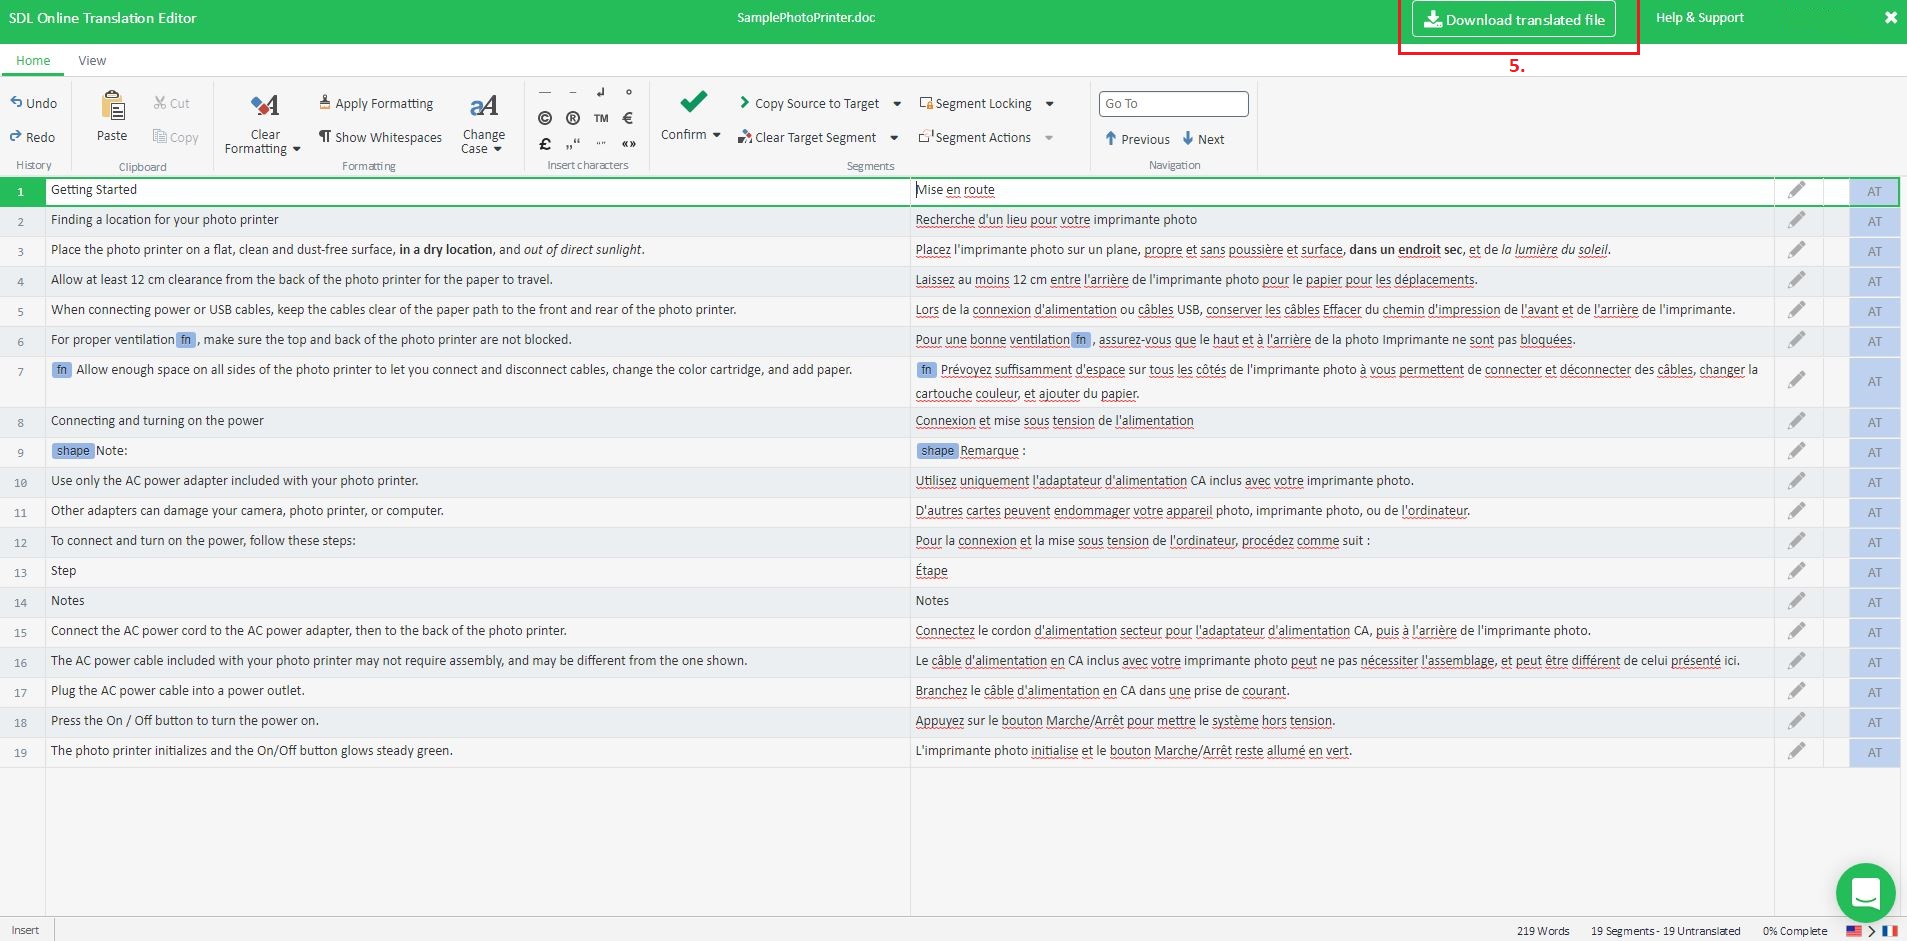Click Segment Actions button
Image resolution: width=1907 pixels, height=941 pixels.
click(x=975, y=137)
